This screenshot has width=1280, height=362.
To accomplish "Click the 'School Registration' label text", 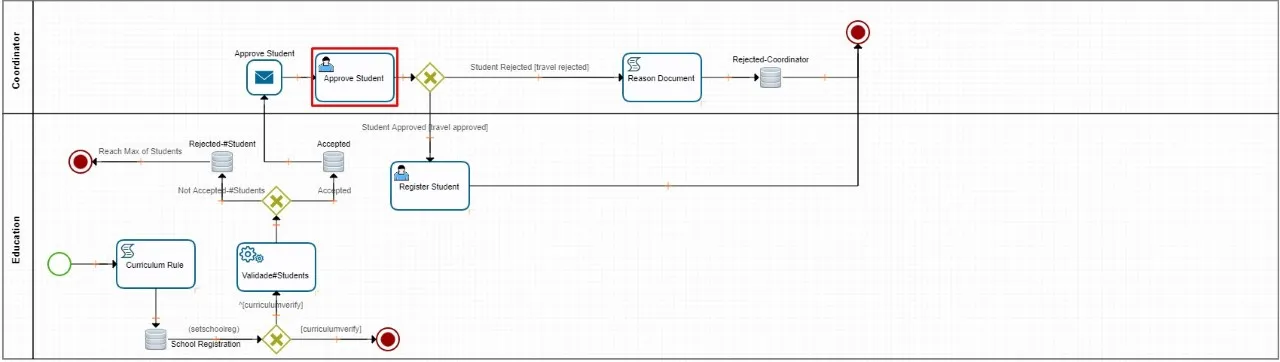I will (206, 344).
